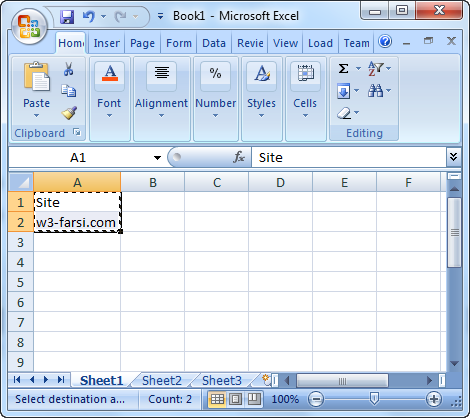Open the Font group

tap(109, 99)
